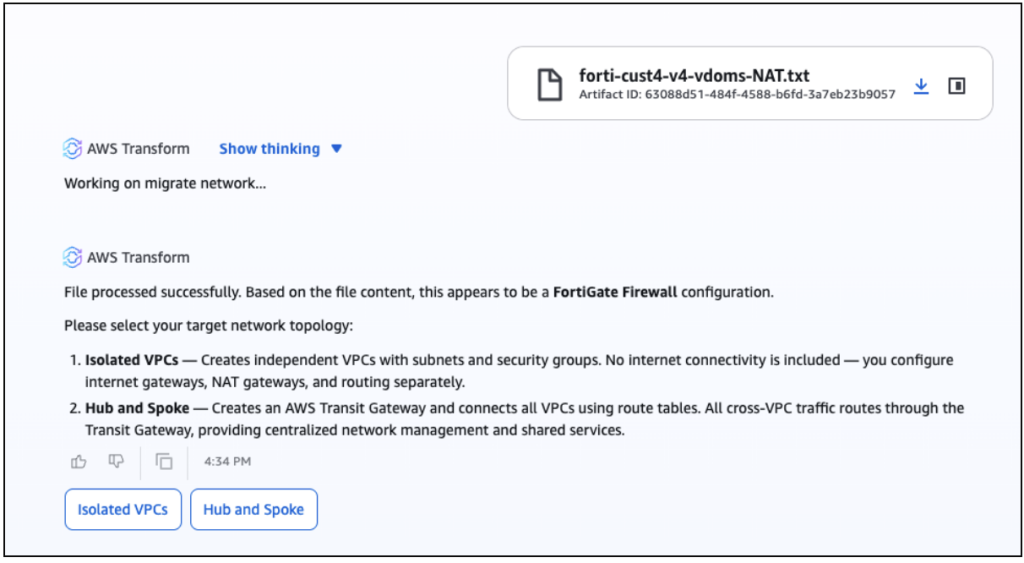
Task: Click the 'AWS Transform' name above 'File processed'
Action: pyautogui.click(x=138, y=257)
